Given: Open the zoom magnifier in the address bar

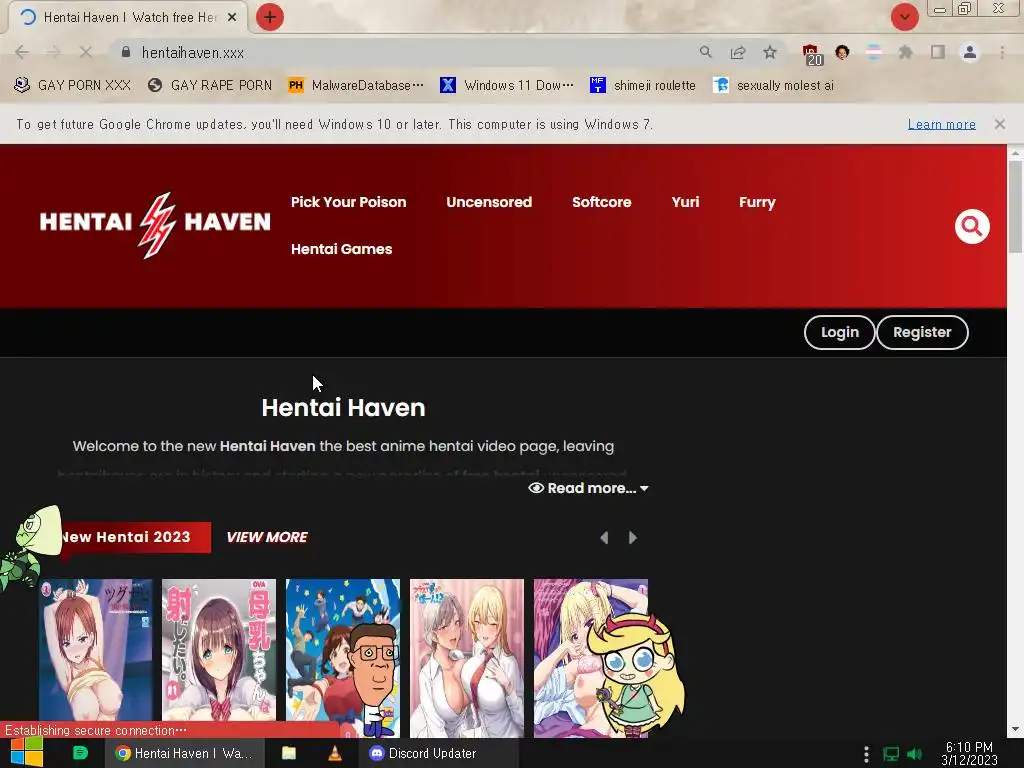Looking at the screenshot, I should click(x=705, y=52).
